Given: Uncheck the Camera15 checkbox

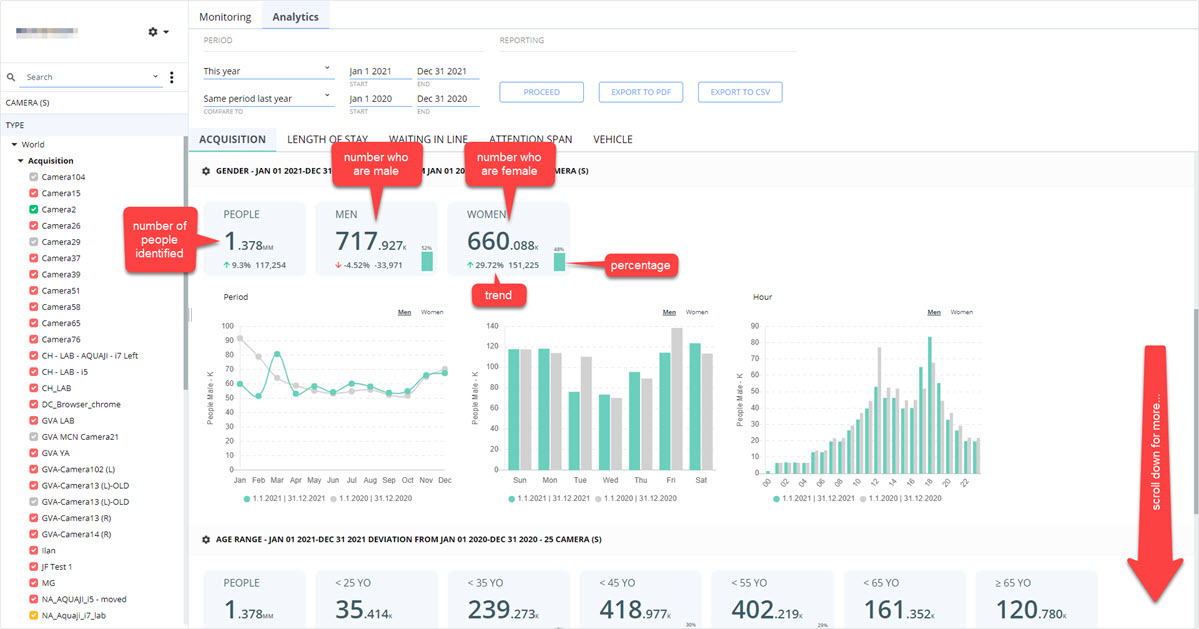Looking at the screenshot, I should [34, 193].
